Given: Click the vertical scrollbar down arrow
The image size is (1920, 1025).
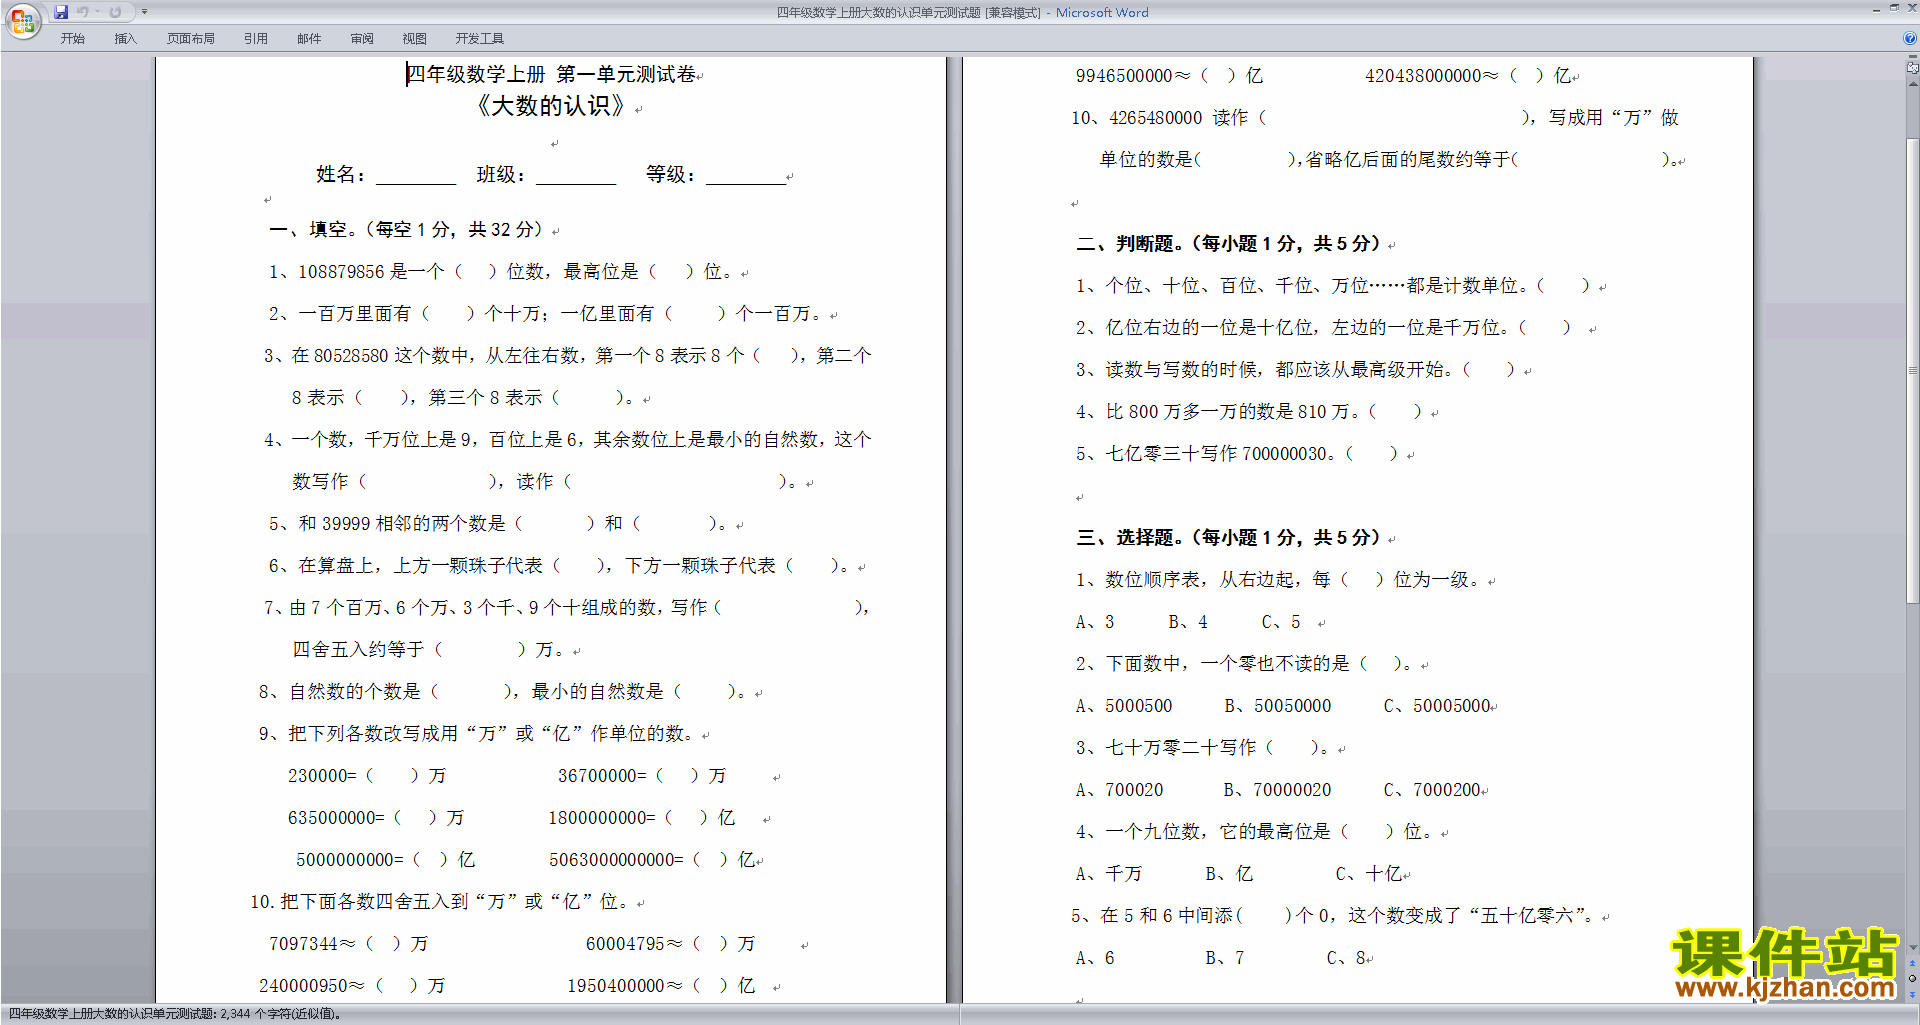Looking at the screenshot, I should click(x=1912, y=947).
